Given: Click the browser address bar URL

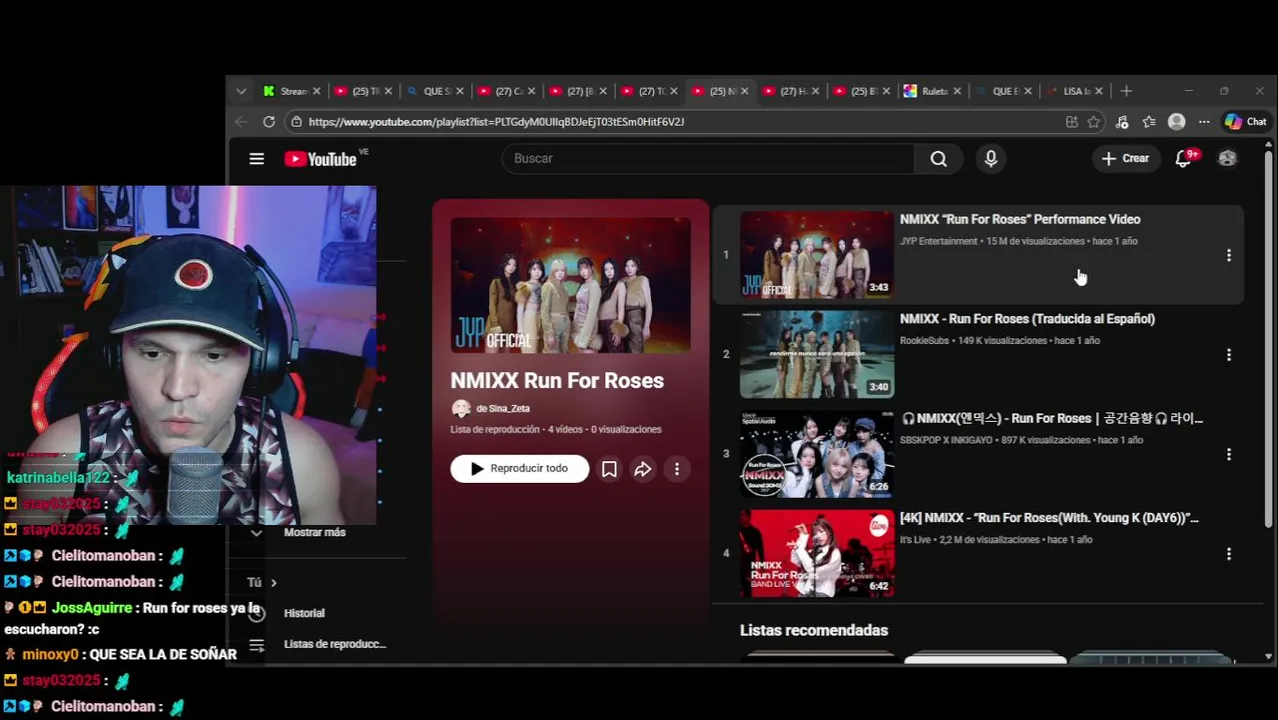Looking at the screenshot, I should 496,122.
